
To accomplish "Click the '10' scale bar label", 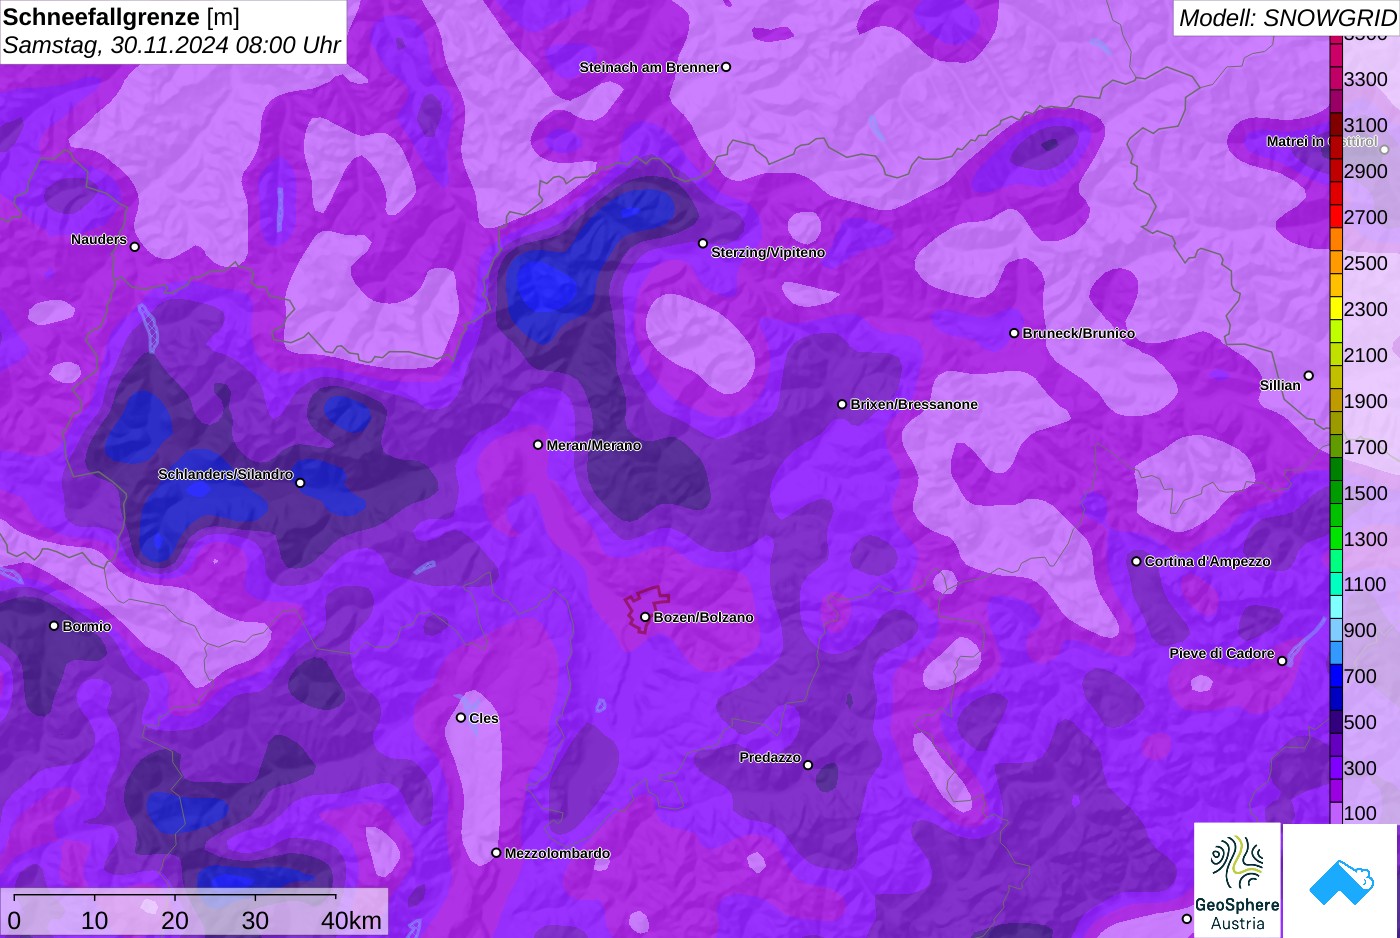I will (95, 920).
